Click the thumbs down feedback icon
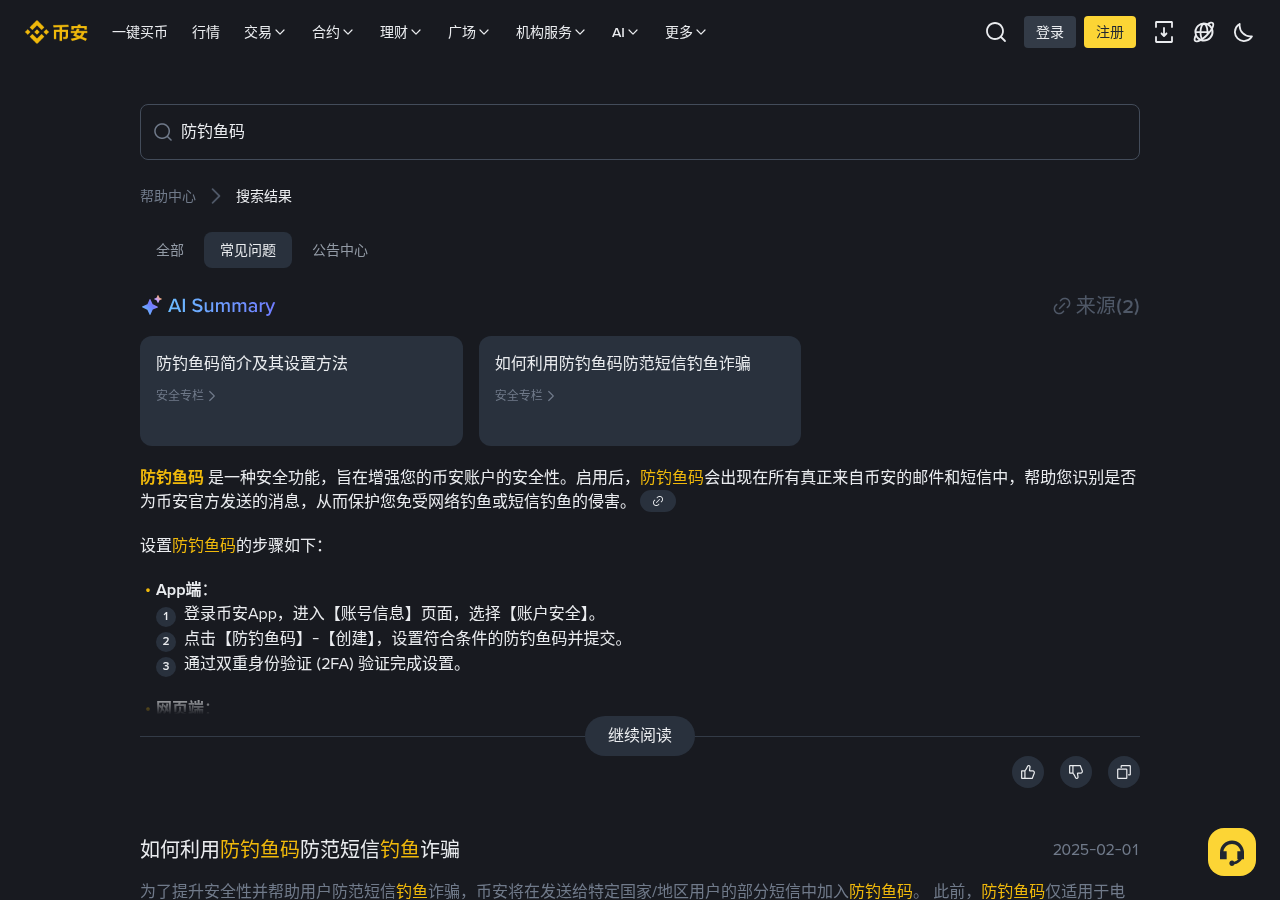Viewport: 1280px width, 900px height. point(1076,772)
